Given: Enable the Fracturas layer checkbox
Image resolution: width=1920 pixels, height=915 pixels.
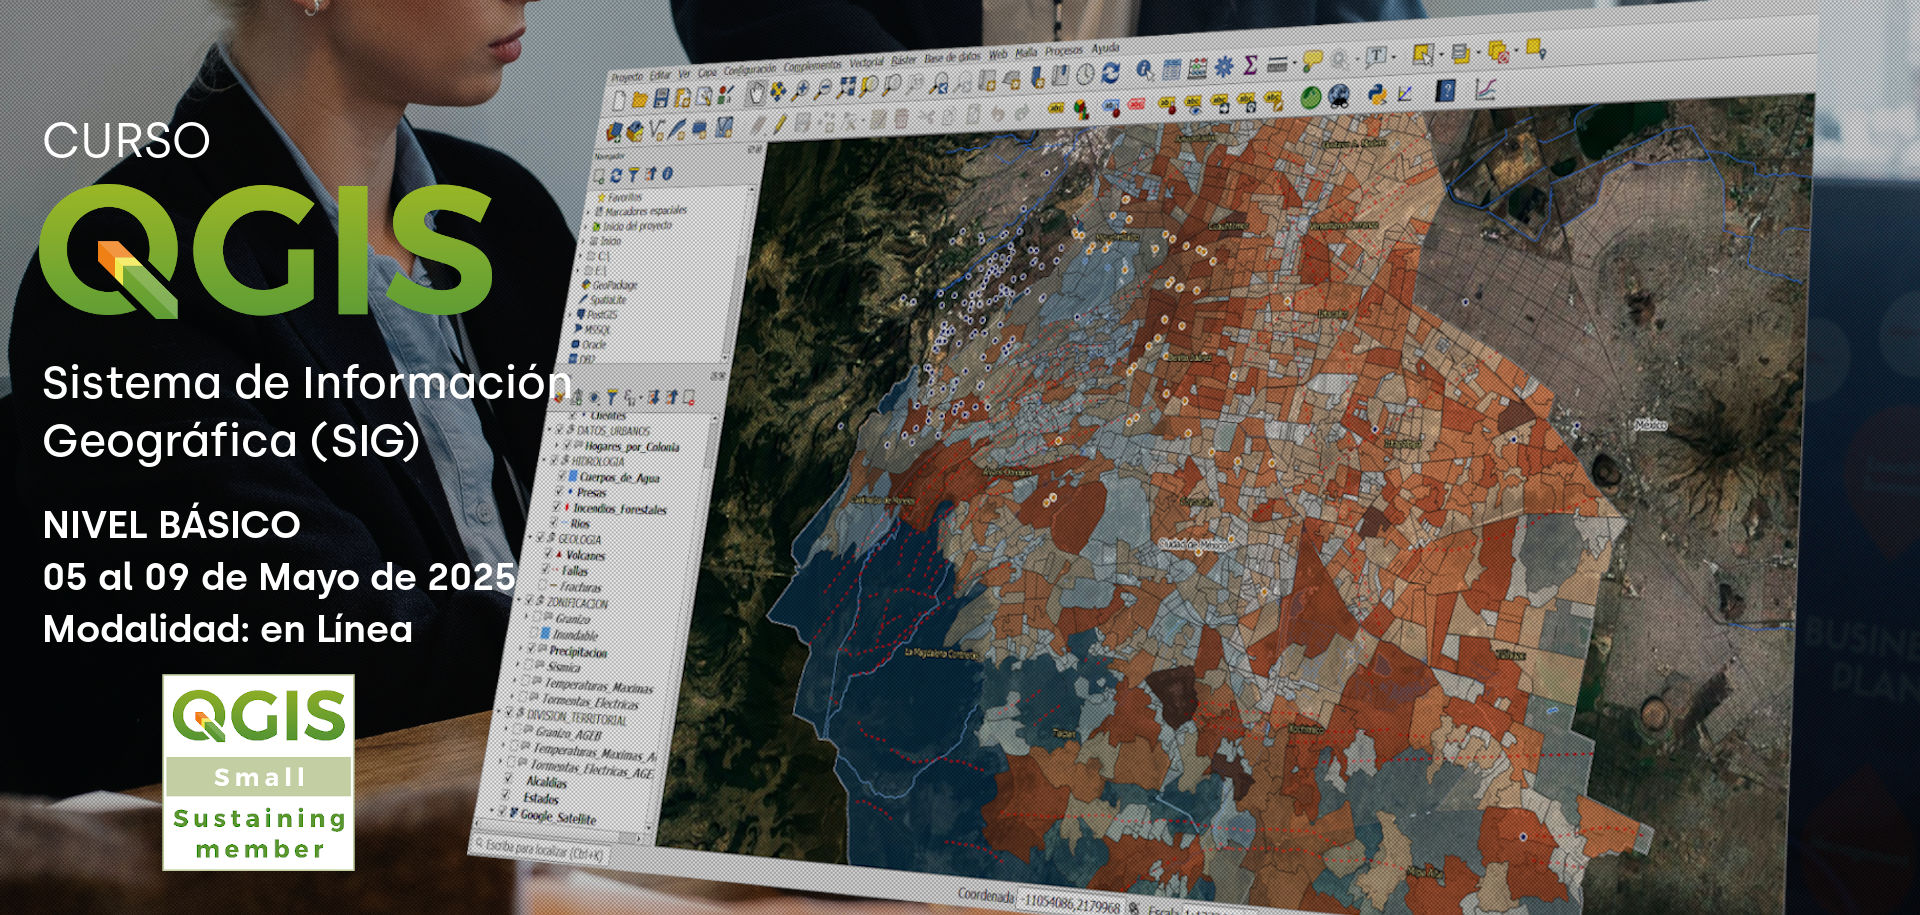Looking at the screenshot, I should pos(542,586).
